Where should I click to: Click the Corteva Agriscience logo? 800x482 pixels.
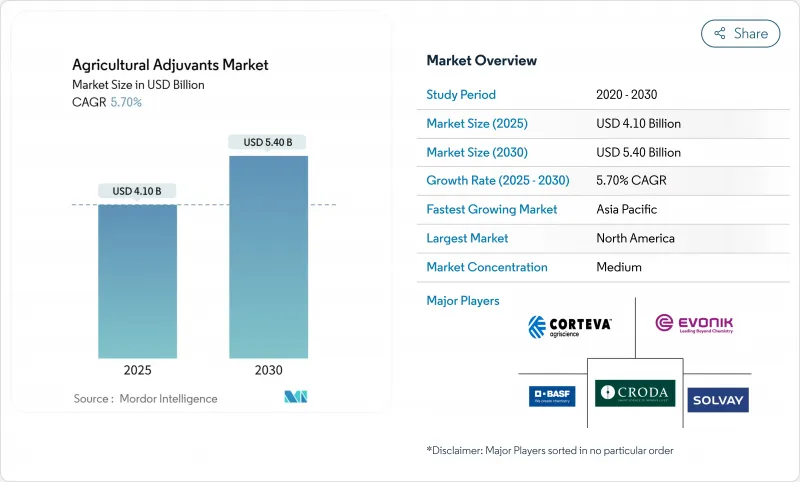568,325
